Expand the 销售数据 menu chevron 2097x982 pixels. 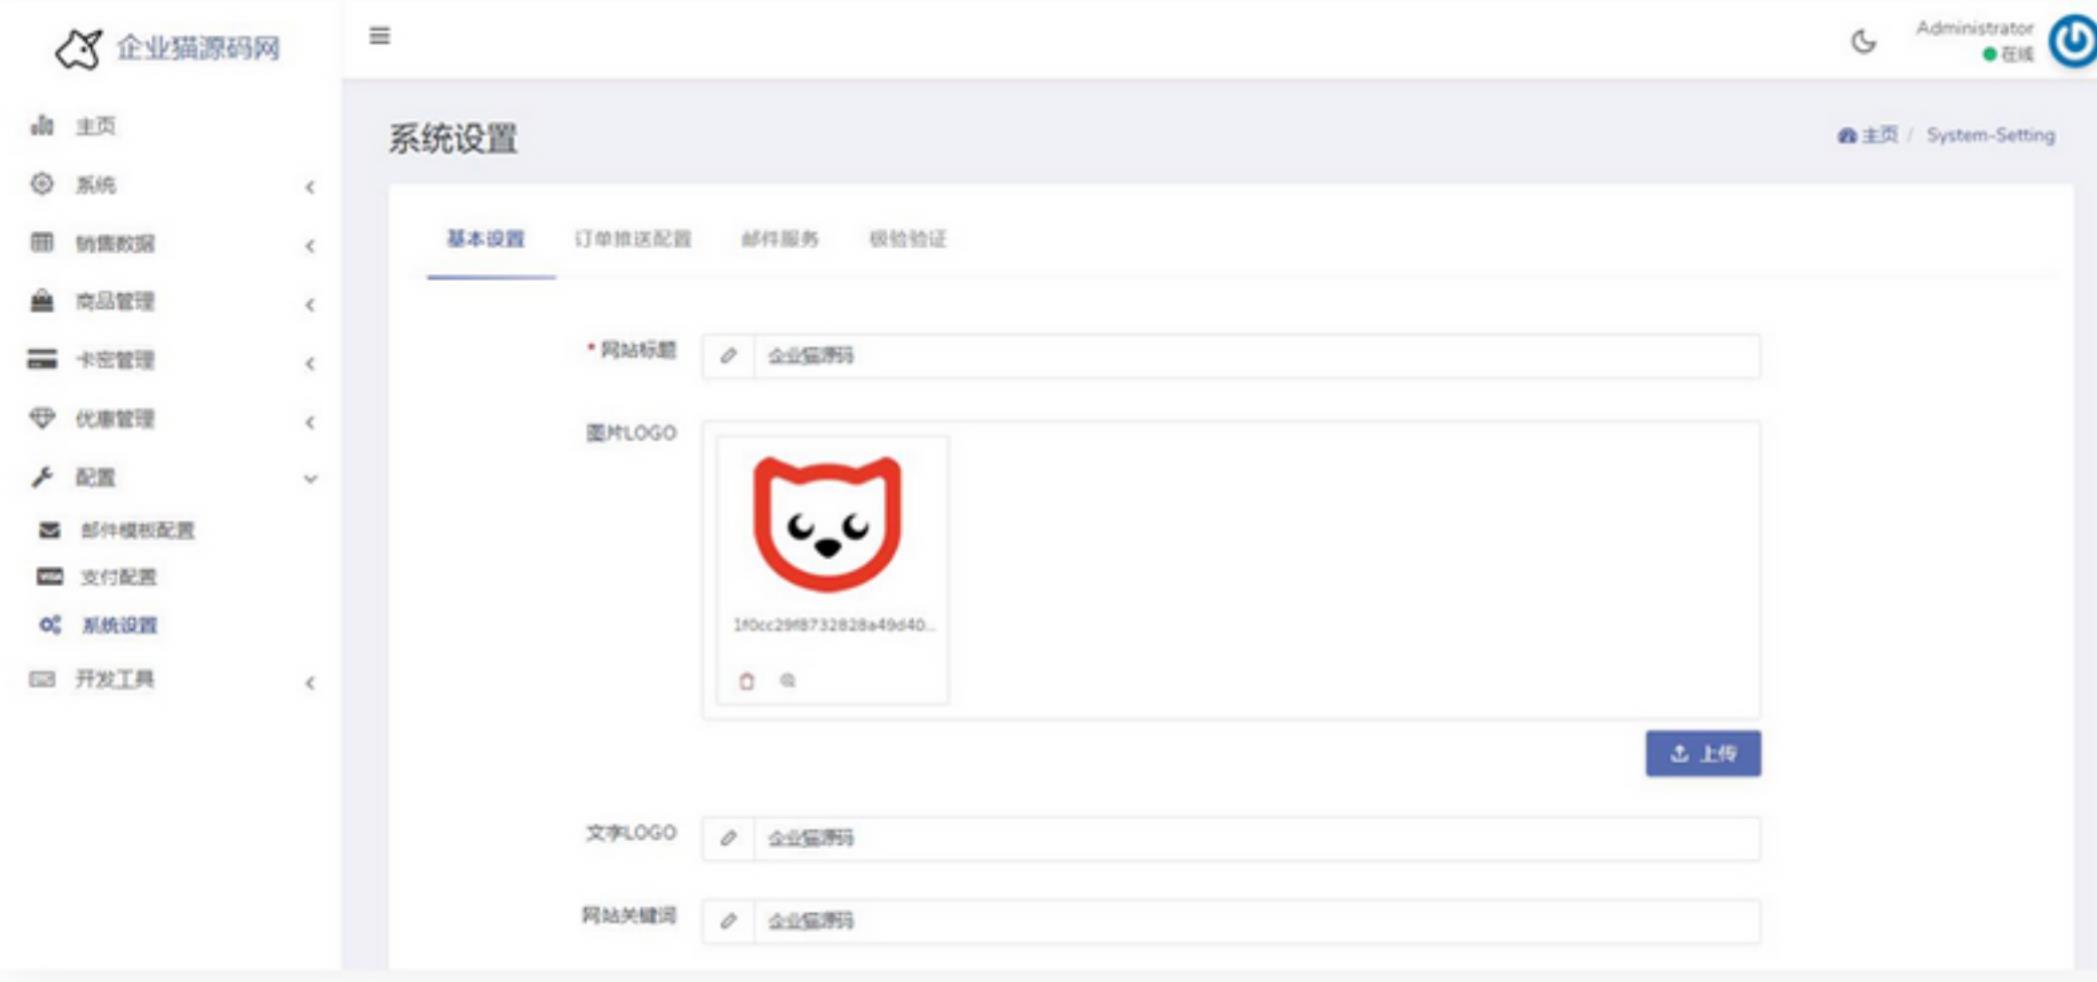tap(310, 246)
